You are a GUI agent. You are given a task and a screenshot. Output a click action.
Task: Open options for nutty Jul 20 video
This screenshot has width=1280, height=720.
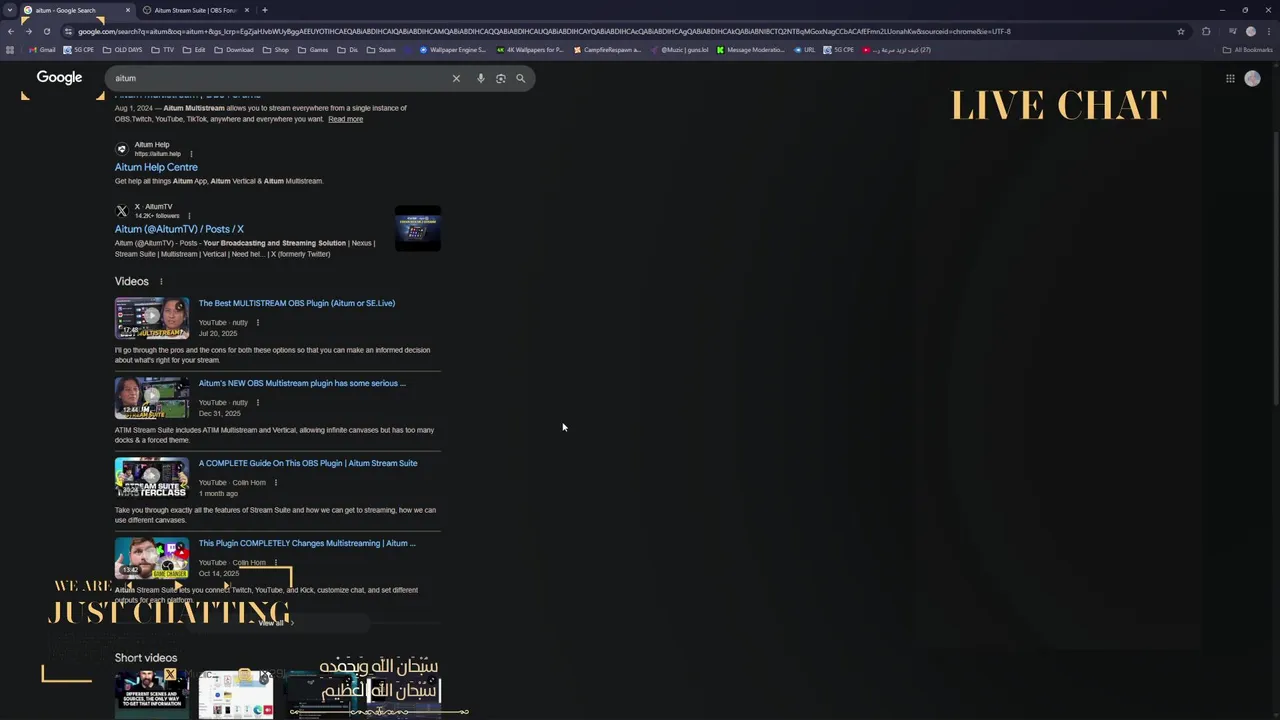click(258, 322)
